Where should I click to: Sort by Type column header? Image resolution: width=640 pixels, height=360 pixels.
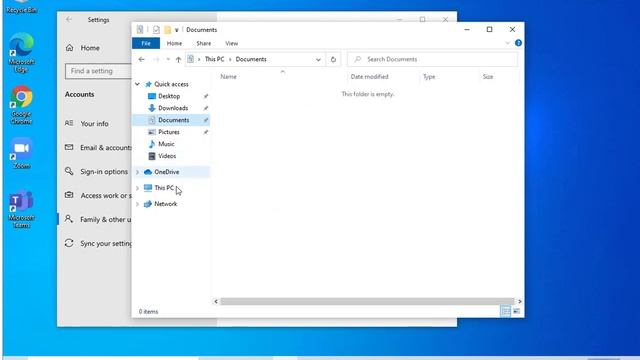(429, 77)
